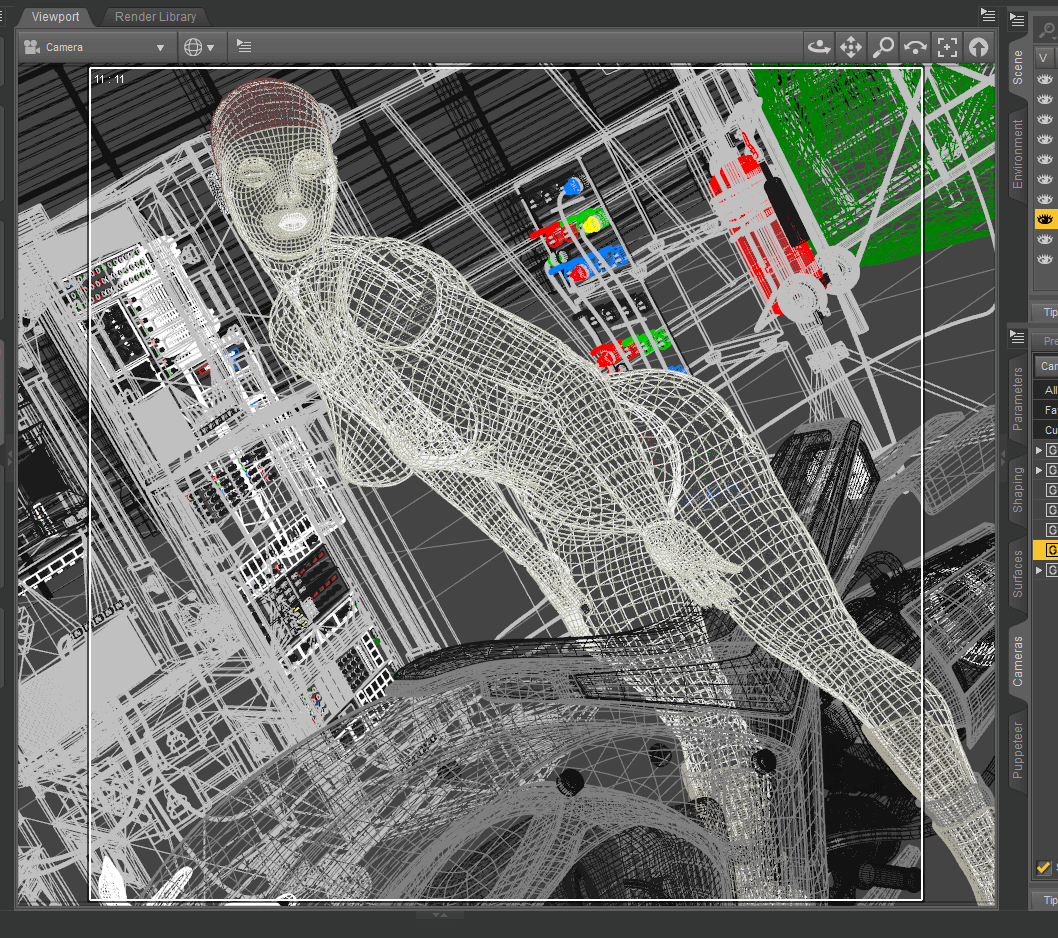
Task: Open the 'Cam' node selector dropdown in Parameters
Action: click(1047, 366)
